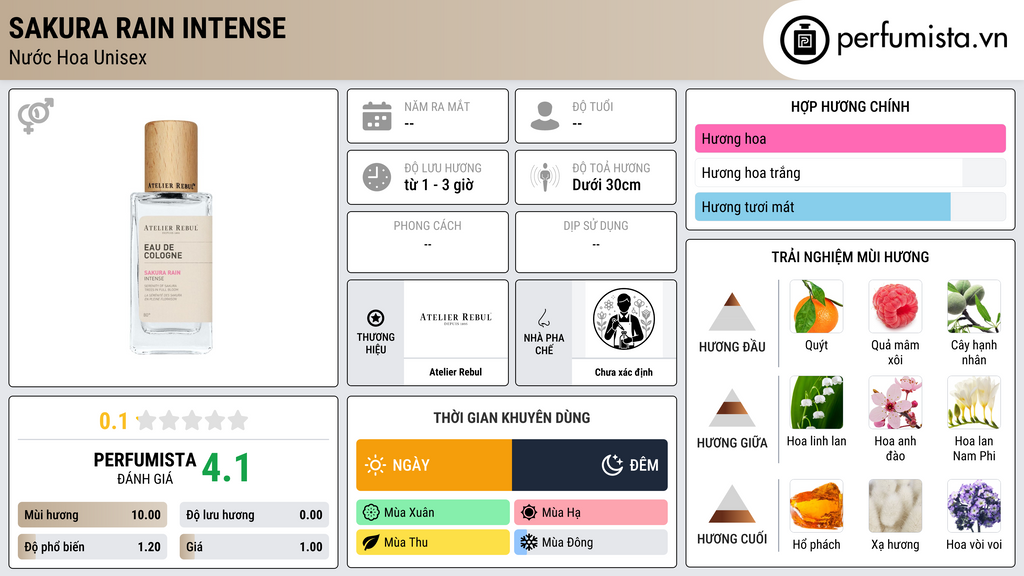Click the leaf icon for Mùa Thu
1024x576 pixels.
pos(371,542)
